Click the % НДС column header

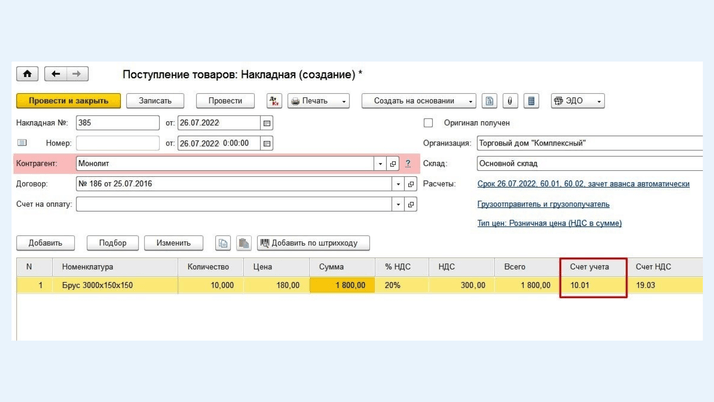tap(402, 267)
